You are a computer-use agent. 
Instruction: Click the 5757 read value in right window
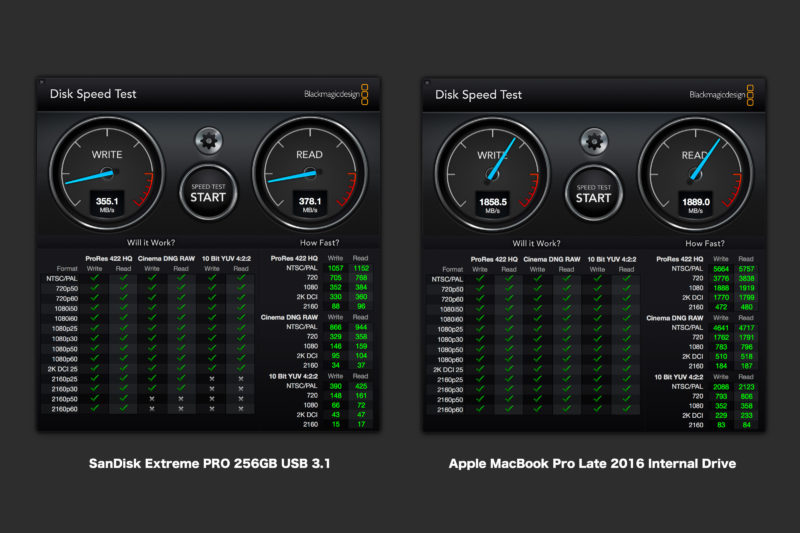(x=745, y=269)
